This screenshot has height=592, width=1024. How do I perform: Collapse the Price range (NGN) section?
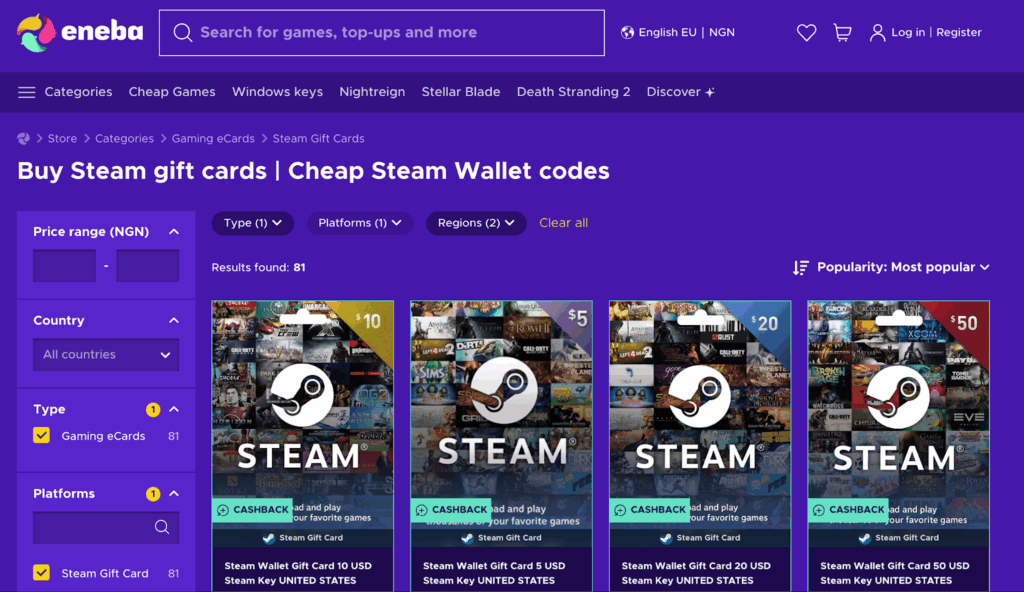click(x=174, y=232)
